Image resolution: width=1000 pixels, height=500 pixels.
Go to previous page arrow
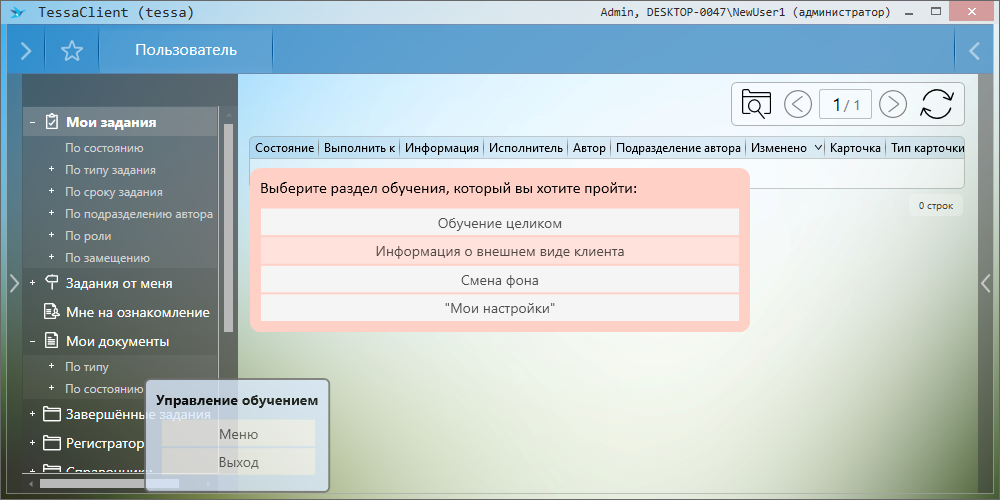(x=798, y=104)
